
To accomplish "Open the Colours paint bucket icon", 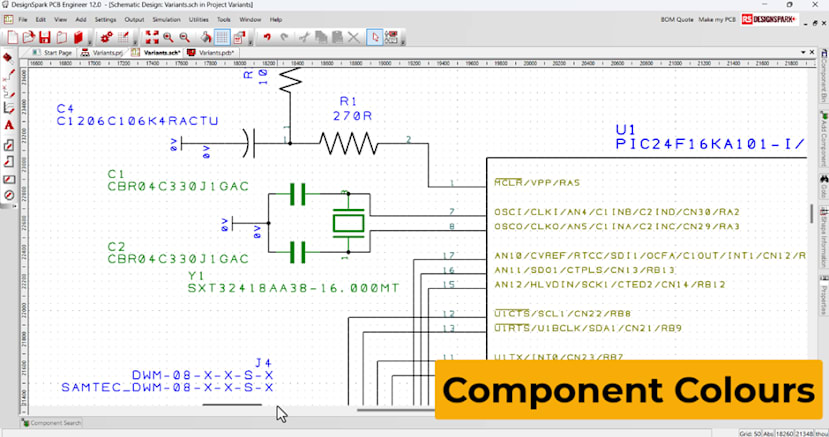I will pos(206,37).
